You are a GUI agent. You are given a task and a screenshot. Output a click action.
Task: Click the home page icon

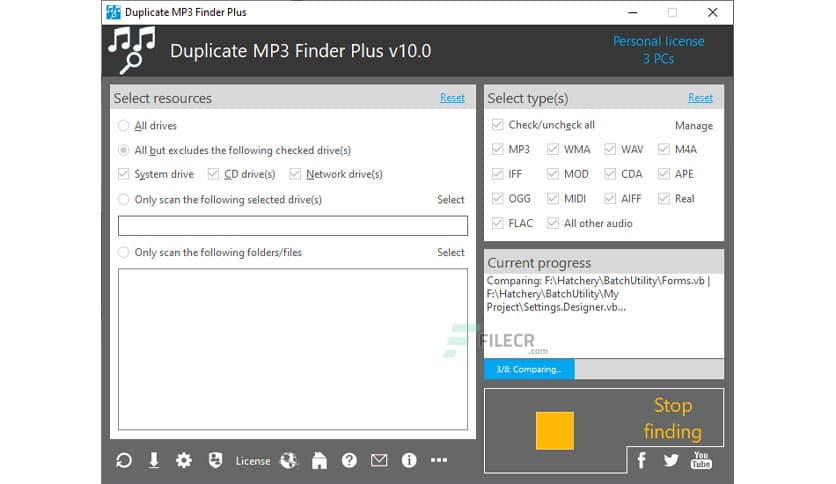319,460
